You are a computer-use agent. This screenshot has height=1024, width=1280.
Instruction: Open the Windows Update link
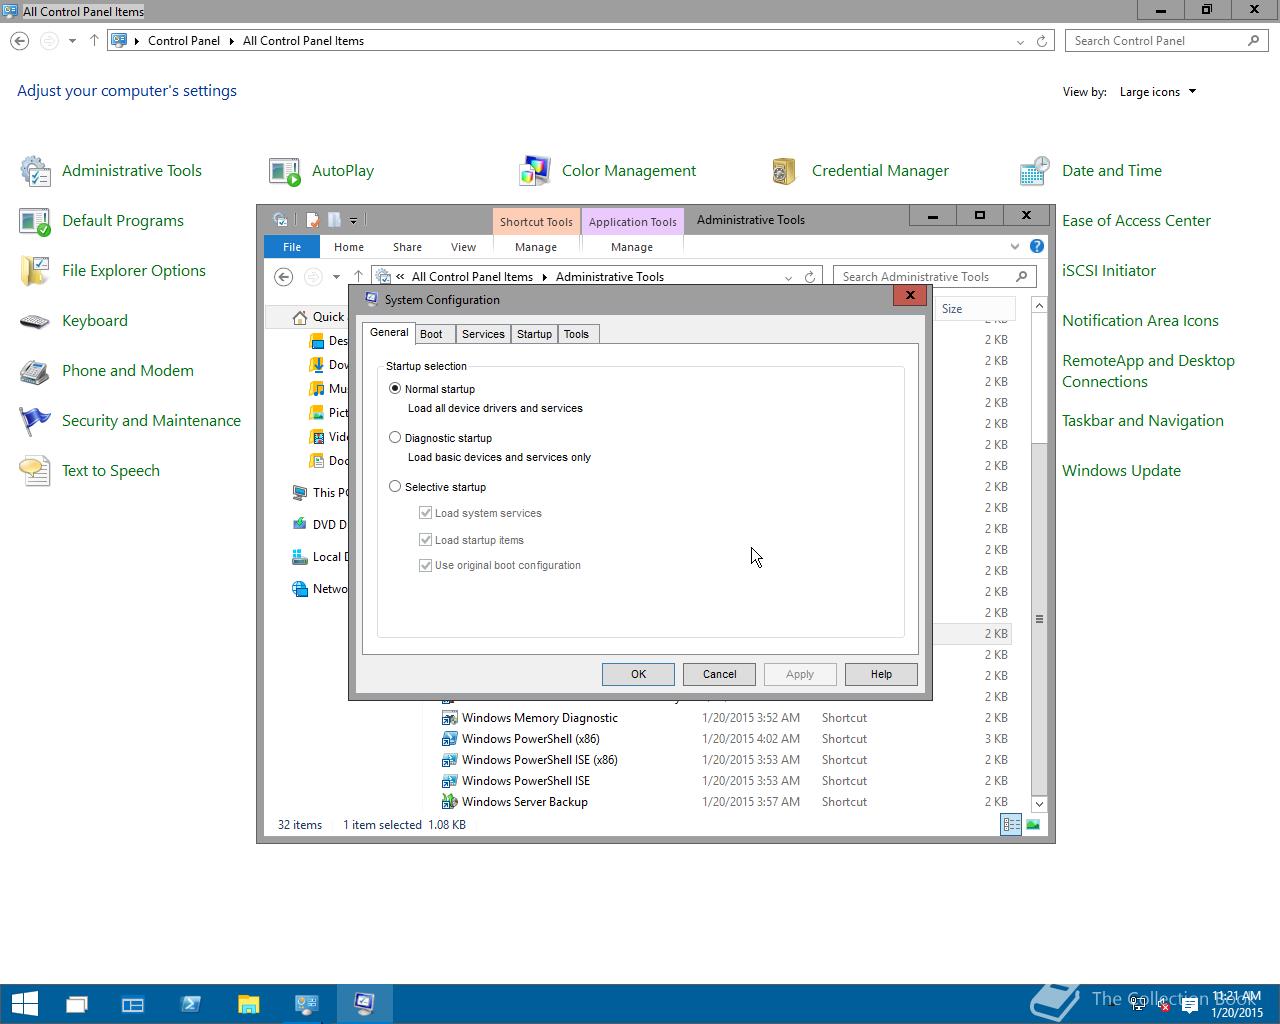tap(1121, 471)
